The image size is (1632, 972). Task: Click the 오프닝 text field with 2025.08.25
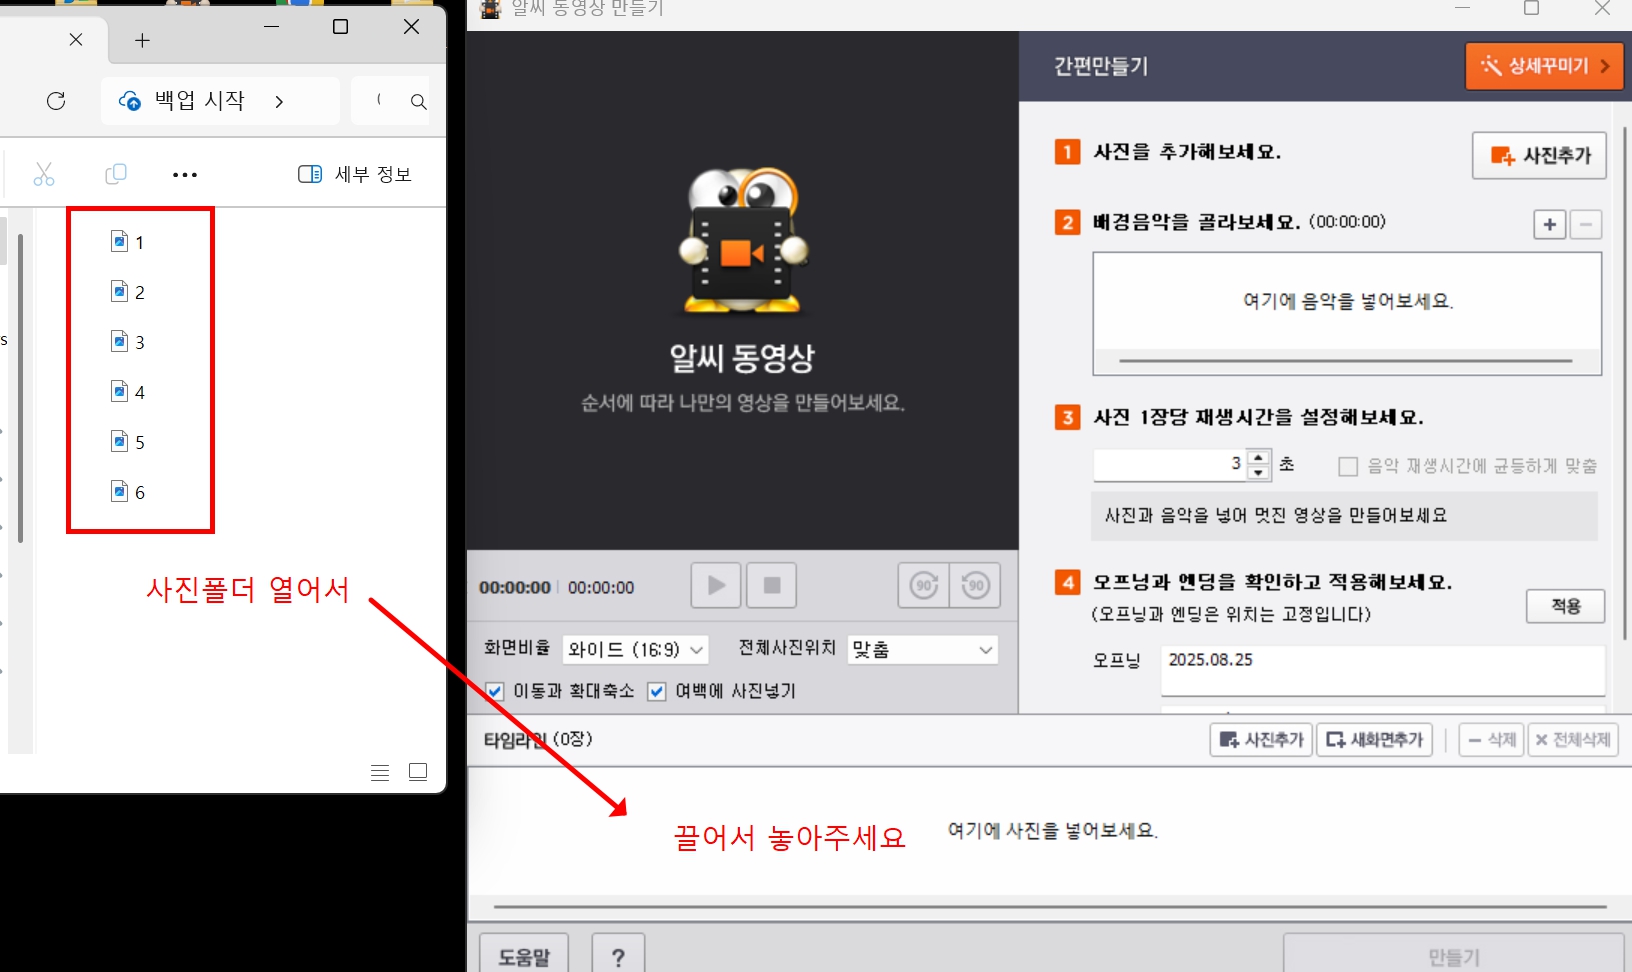click(x=1382, y=670)
